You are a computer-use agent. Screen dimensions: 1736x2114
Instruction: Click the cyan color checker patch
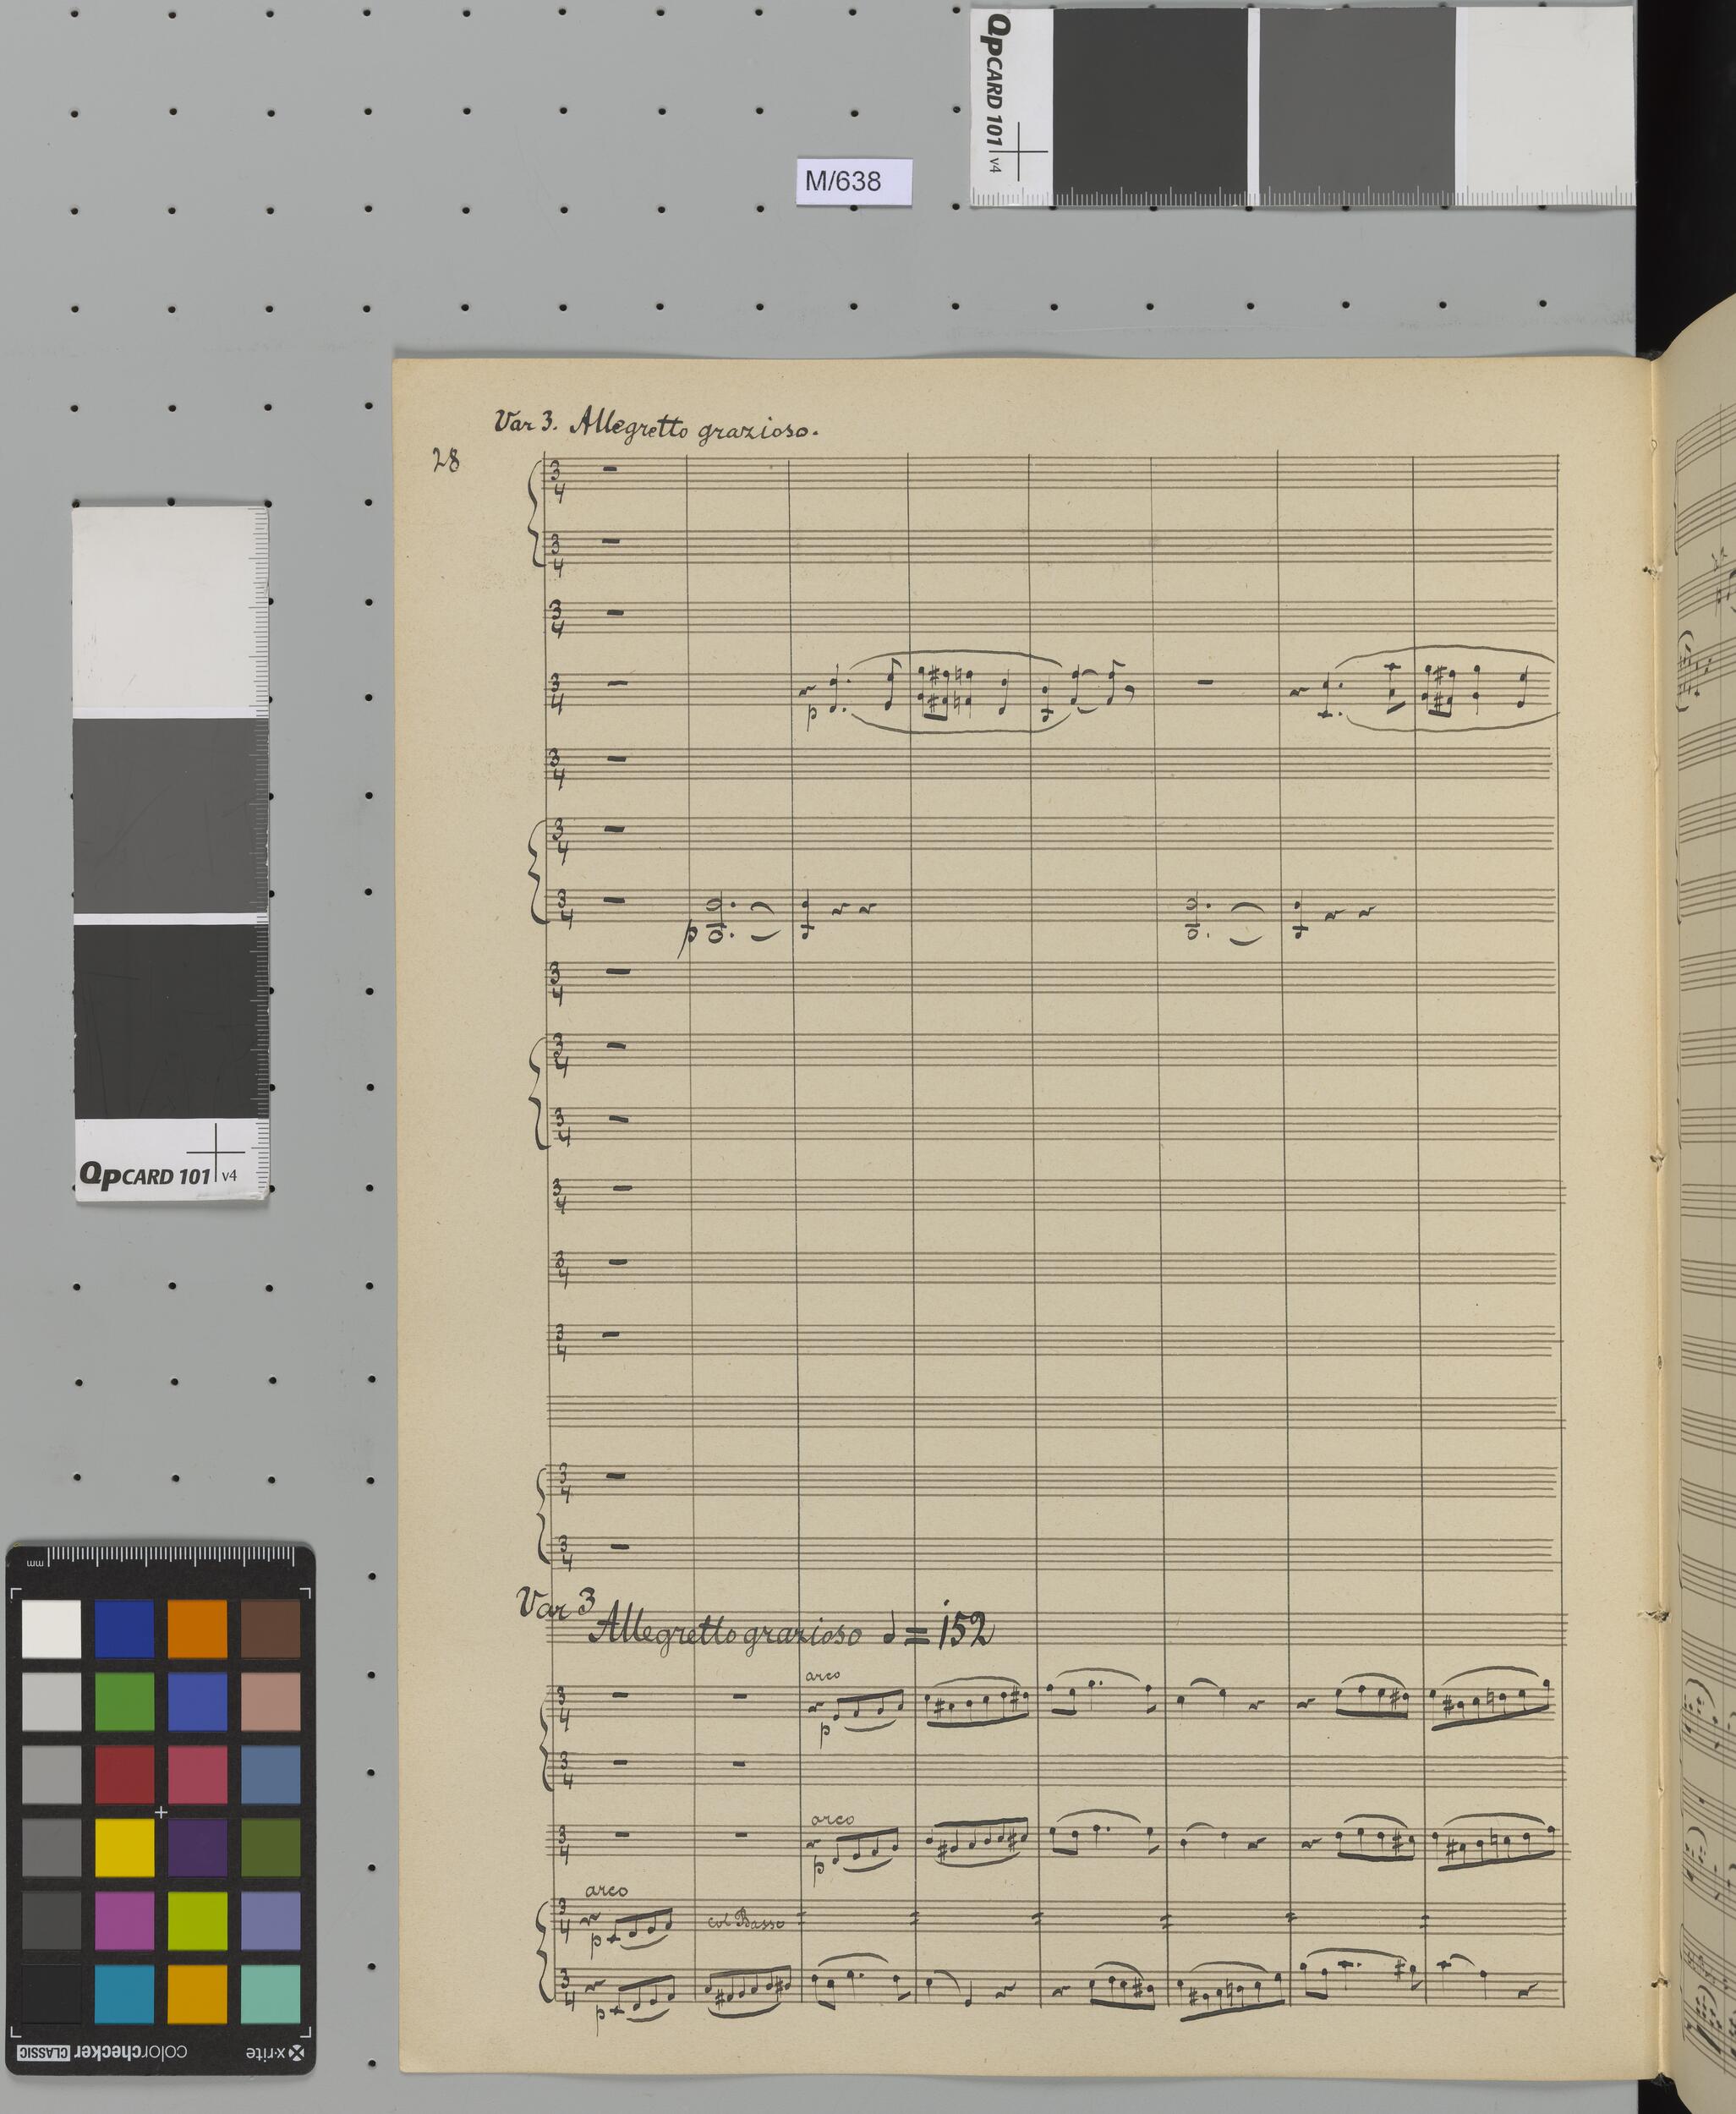pyautogui.click(x=124, y=1994)
